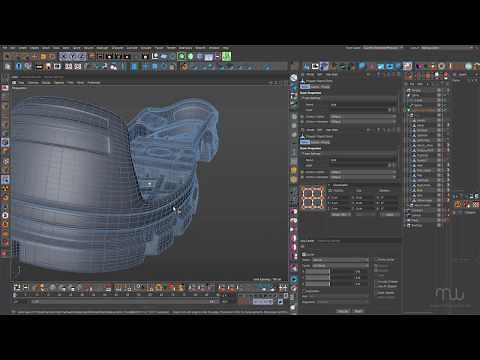Click the Name field in lower Attribute Manager
Screen dimensions: 480x360
point(363,160)
